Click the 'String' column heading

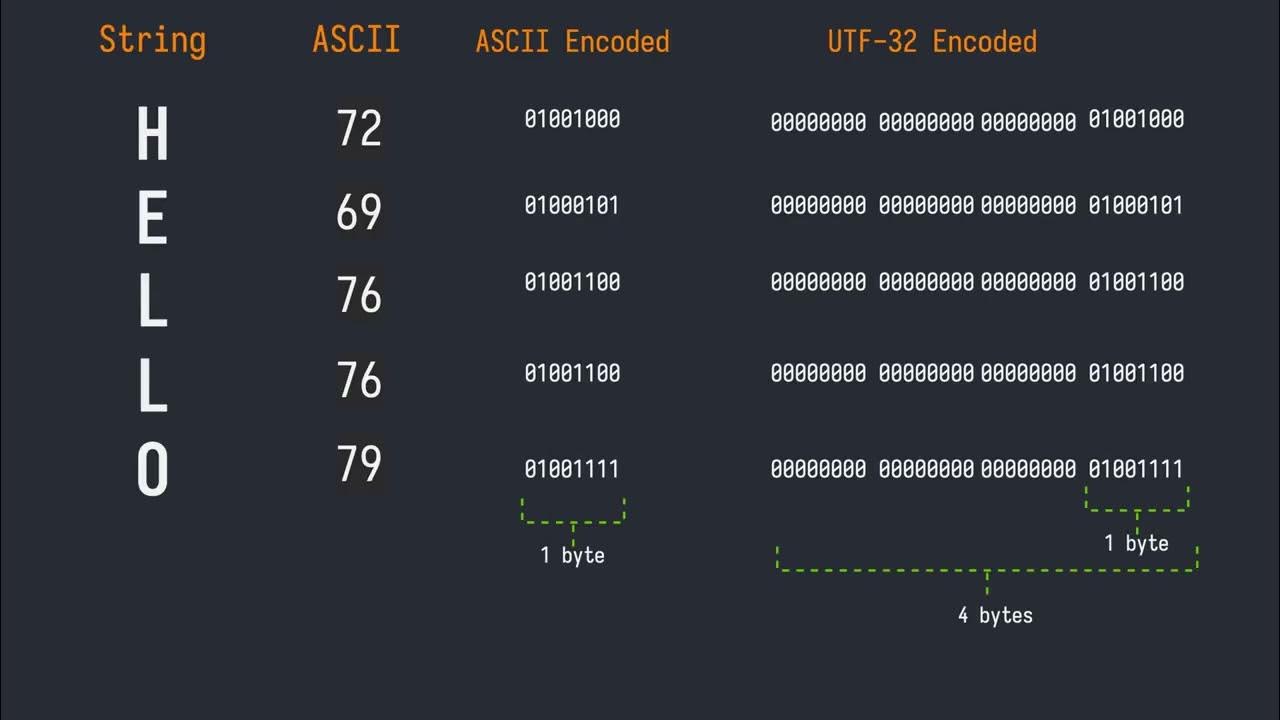coord(152,41)
